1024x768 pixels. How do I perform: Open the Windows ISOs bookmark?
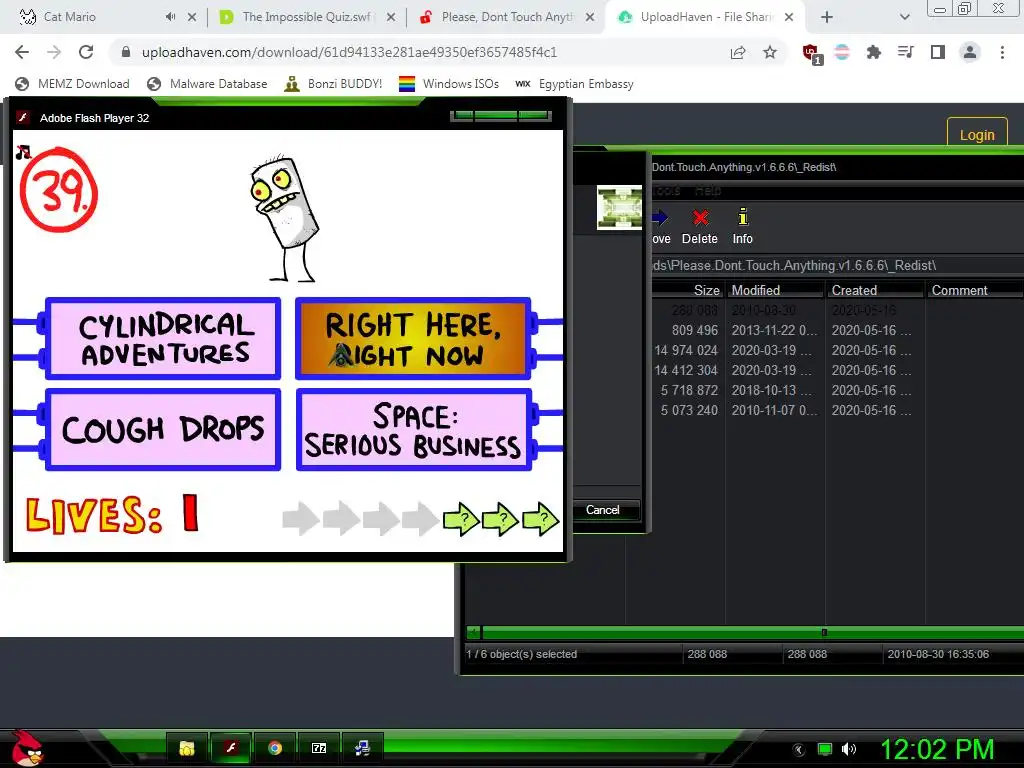(449, 84)
